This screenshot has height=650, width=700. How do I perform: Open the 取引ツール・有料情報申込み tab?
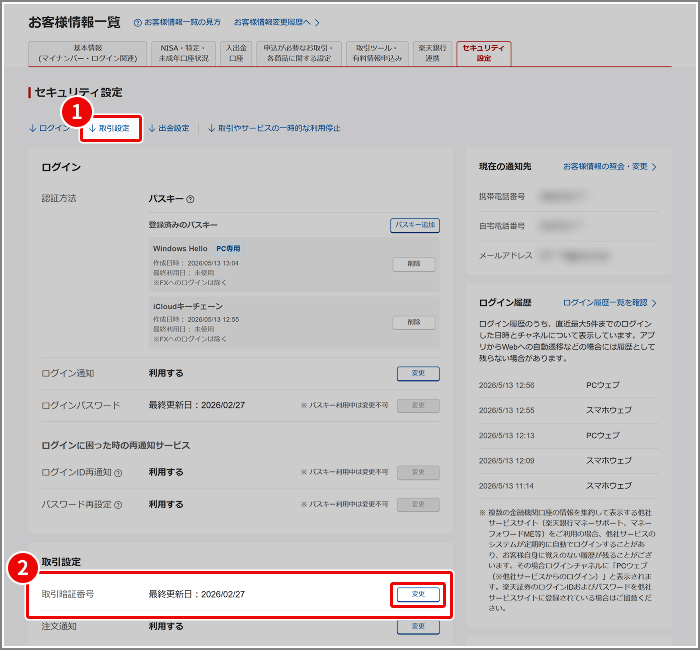click(x=377, y=53)
